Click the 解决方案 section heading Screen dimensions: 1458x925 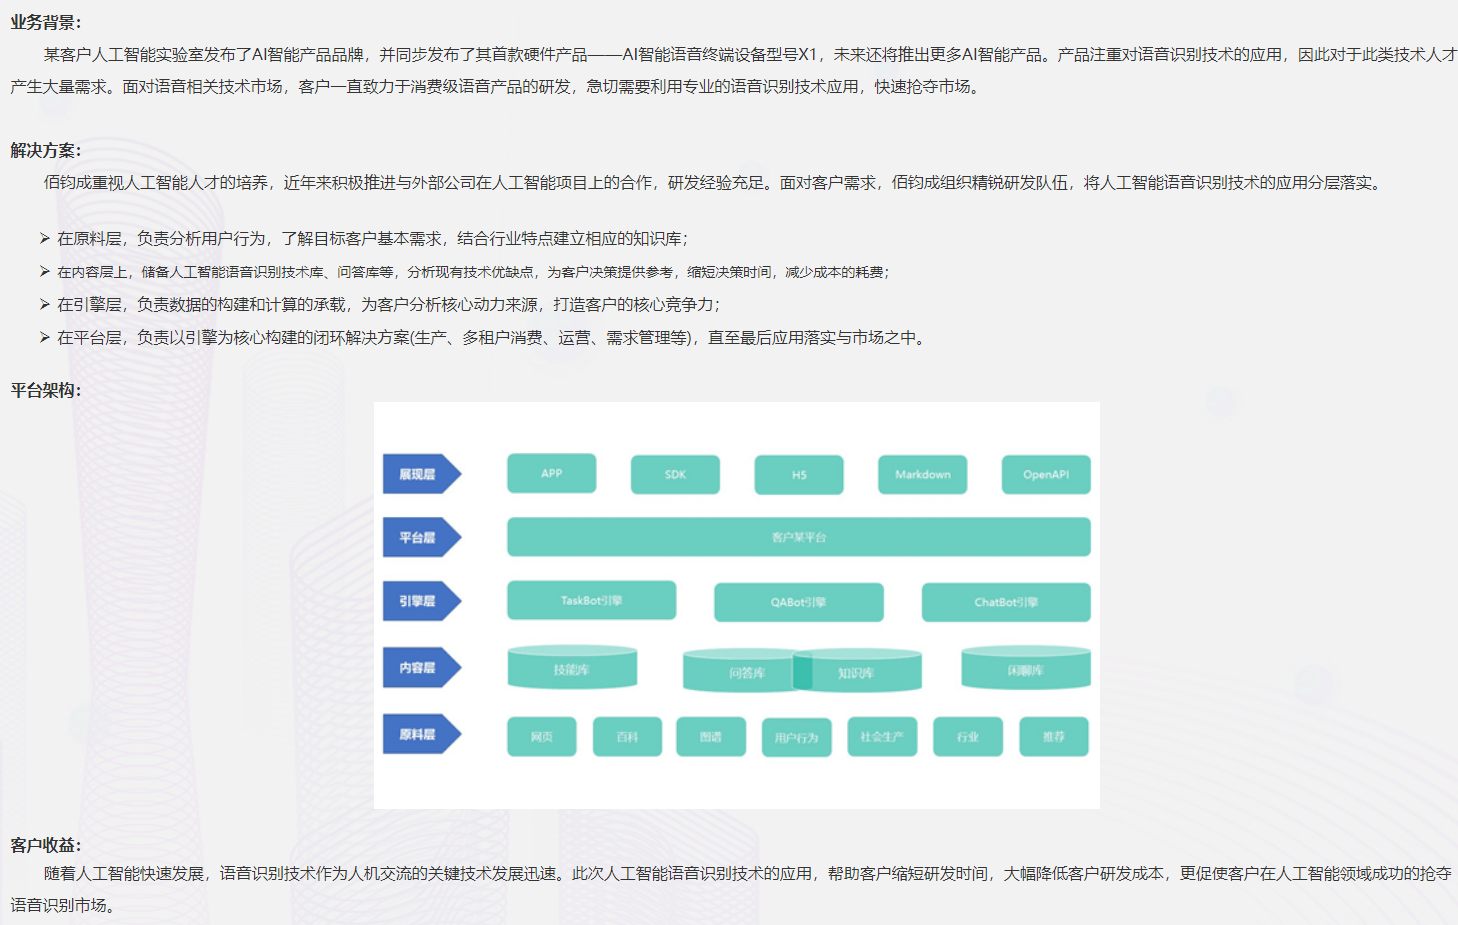(x=45, y=150)
